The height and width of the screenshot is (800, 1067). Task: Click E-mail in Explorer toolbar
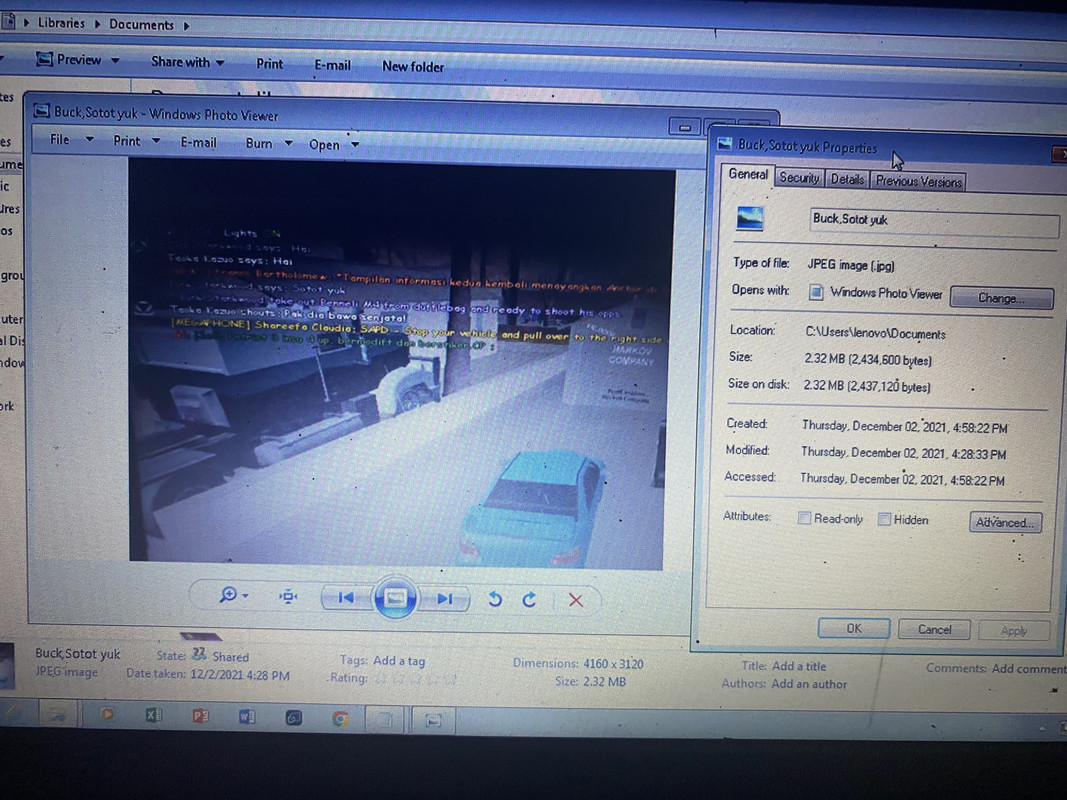tap(332, 65)
